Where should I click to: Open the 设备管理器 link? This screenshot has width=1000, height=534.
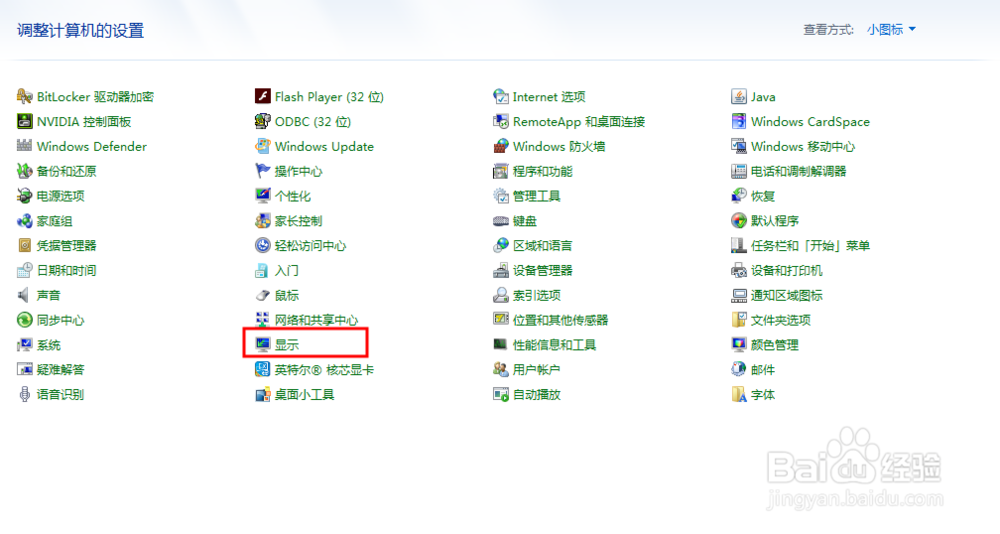click(543, 271)
